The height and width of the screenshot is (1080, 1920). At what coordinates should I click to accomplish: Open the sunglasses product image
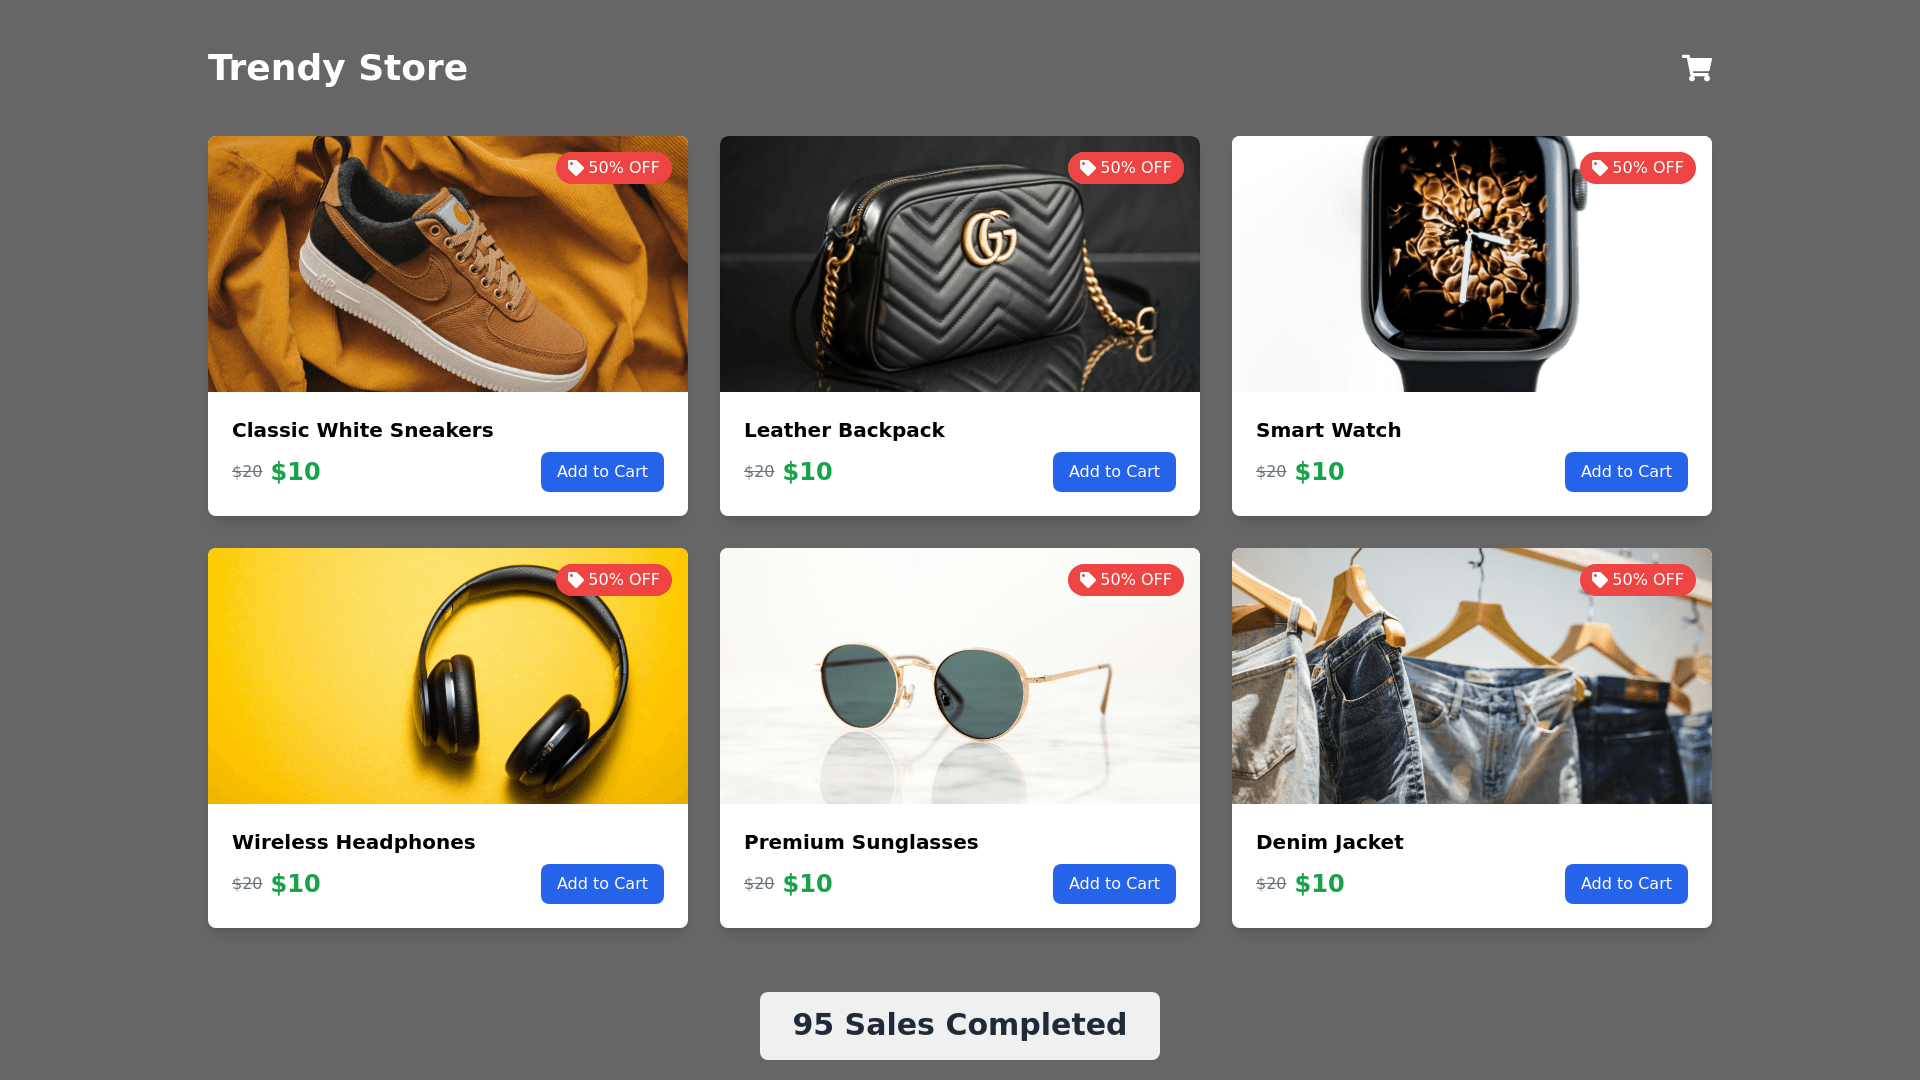[960, 676]
